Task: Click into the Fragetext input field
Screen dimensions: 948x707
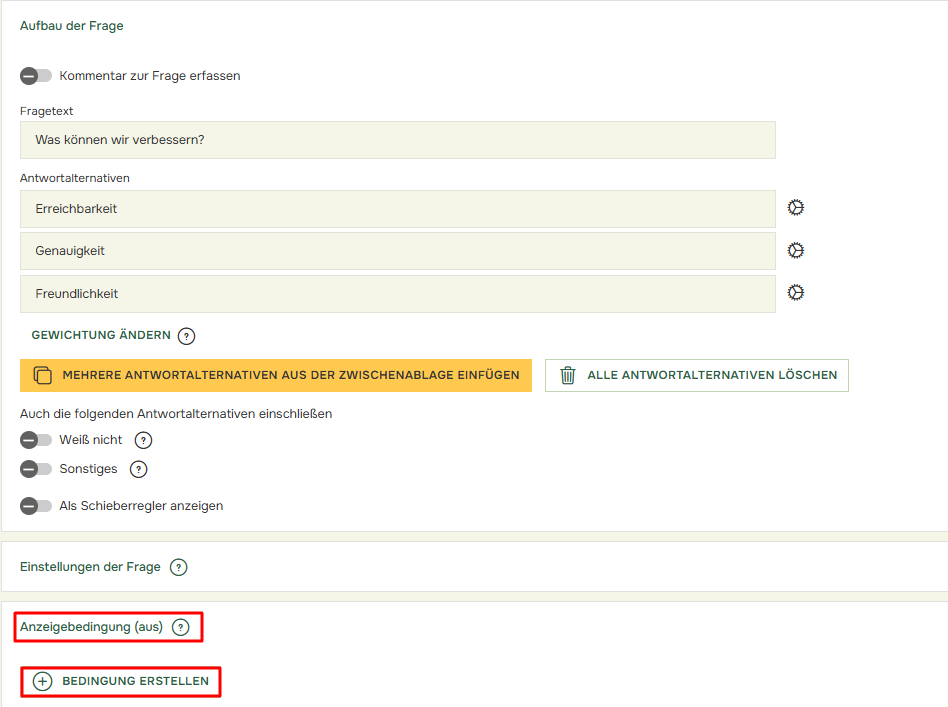Action: coord(397,140)
